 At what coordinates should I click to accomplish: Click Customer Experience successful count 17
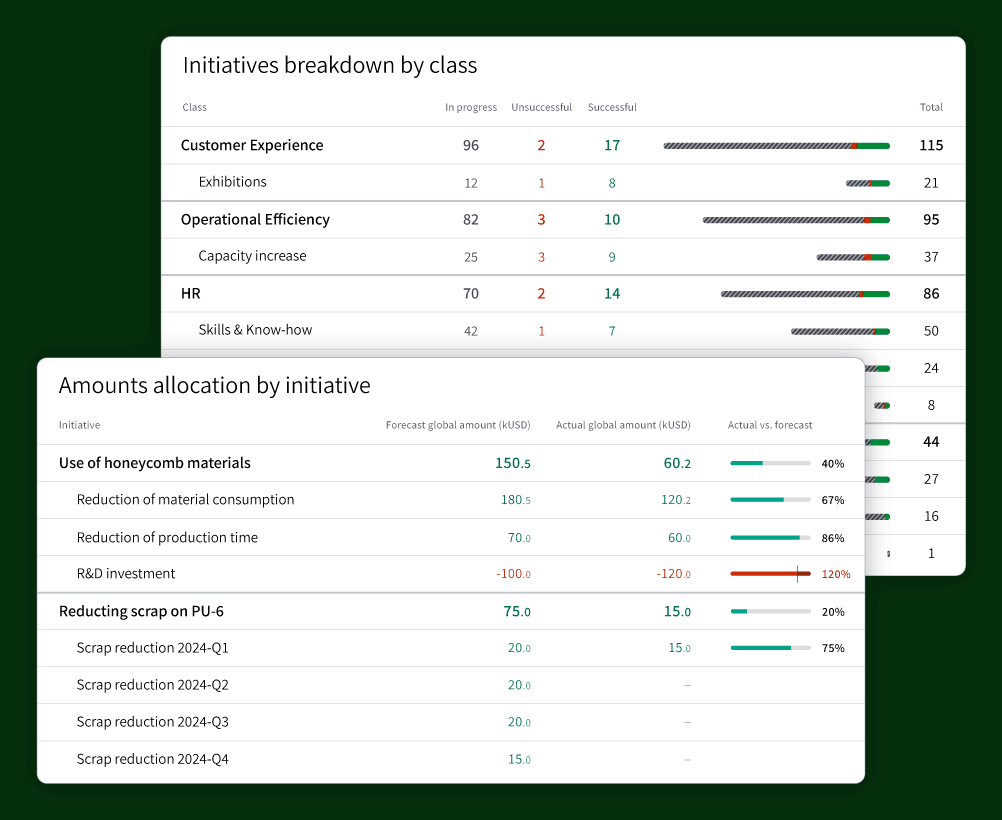612,146
